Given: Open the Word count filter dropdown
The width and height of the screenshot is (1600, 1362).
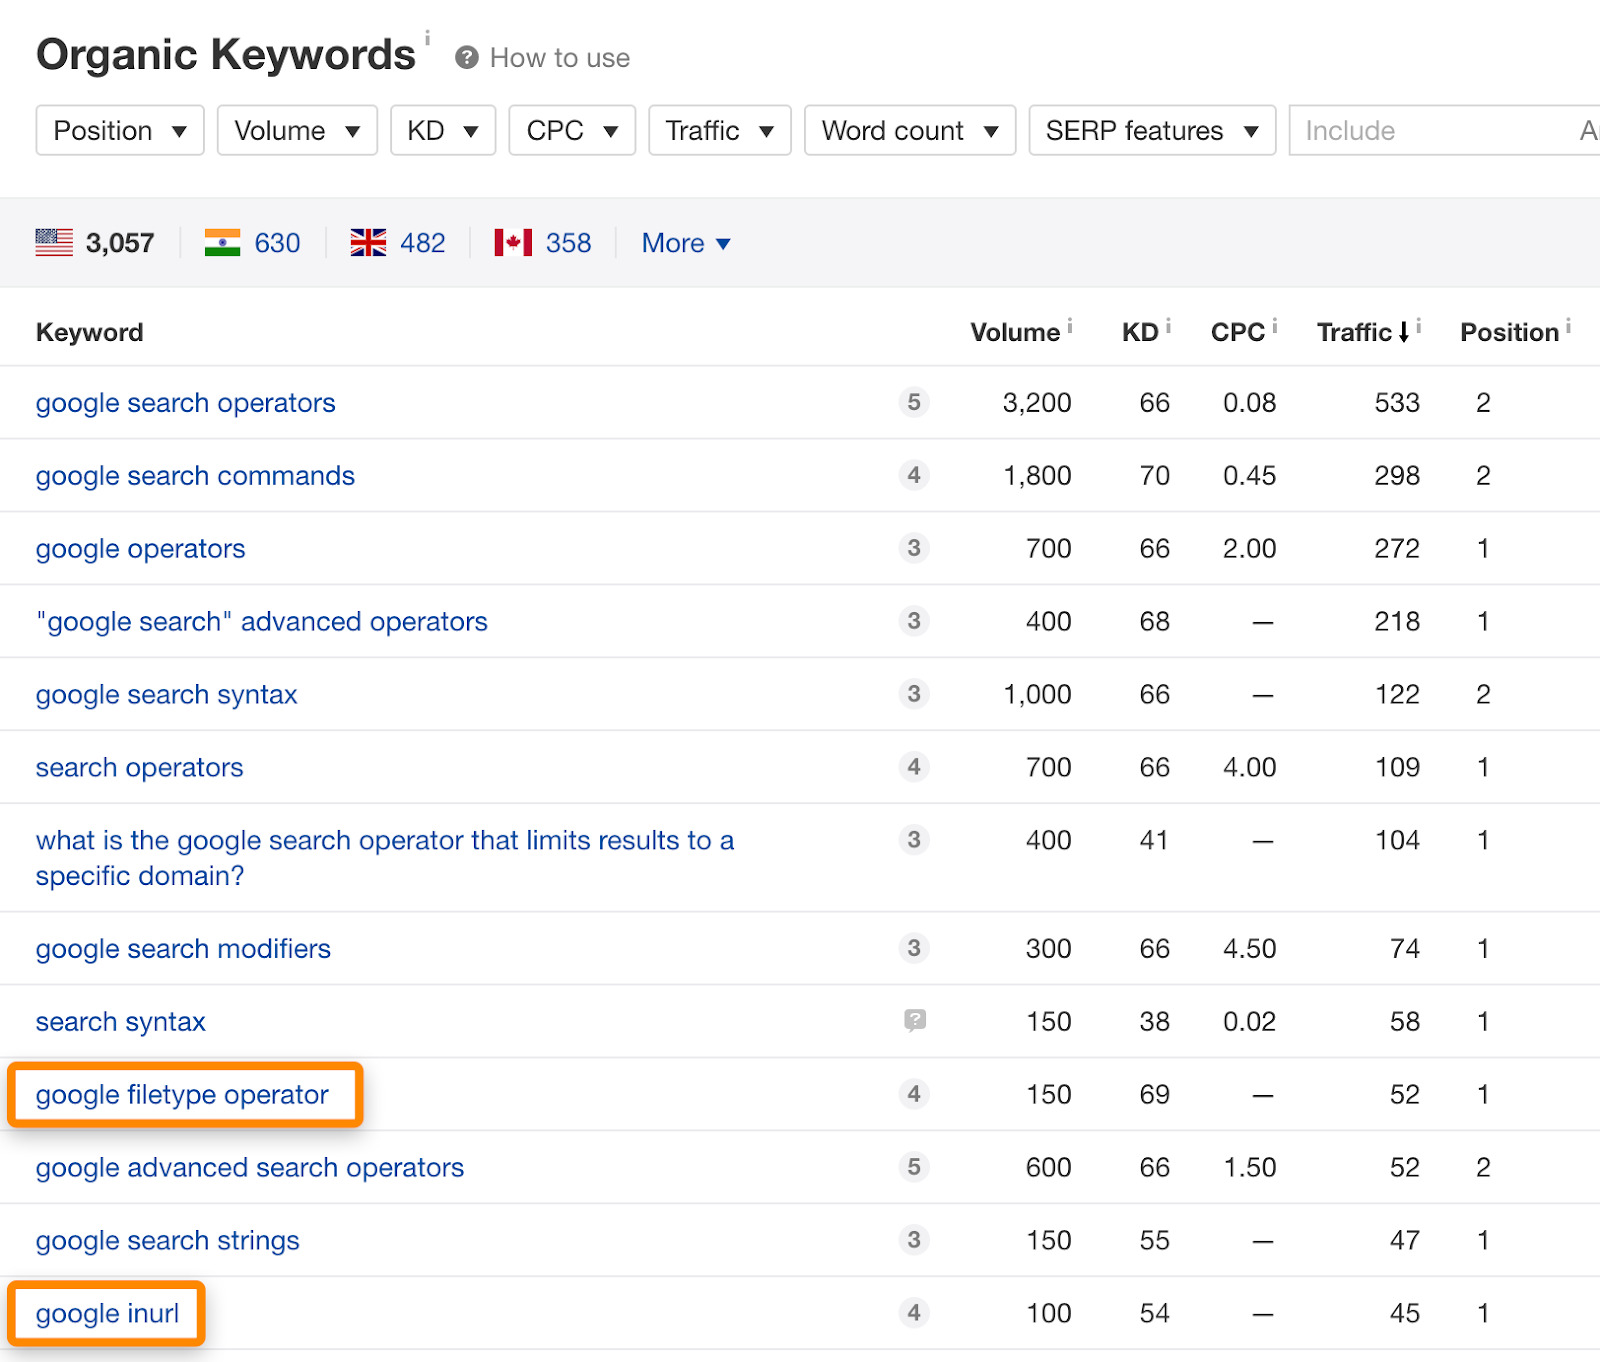Looking at the screenshot, I should (x=909, y=130).
